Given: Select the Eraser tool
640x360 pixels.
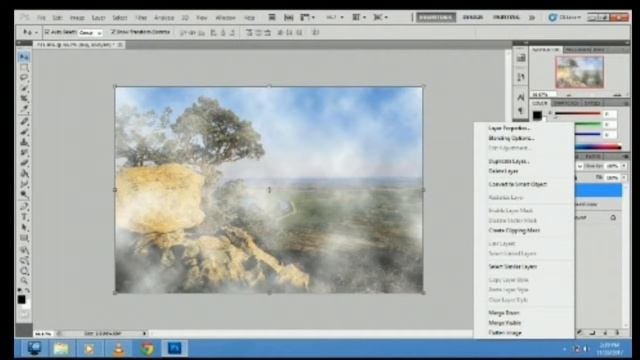Looking at the screenshot, I should pyautogui.click(x=24, y=163).
